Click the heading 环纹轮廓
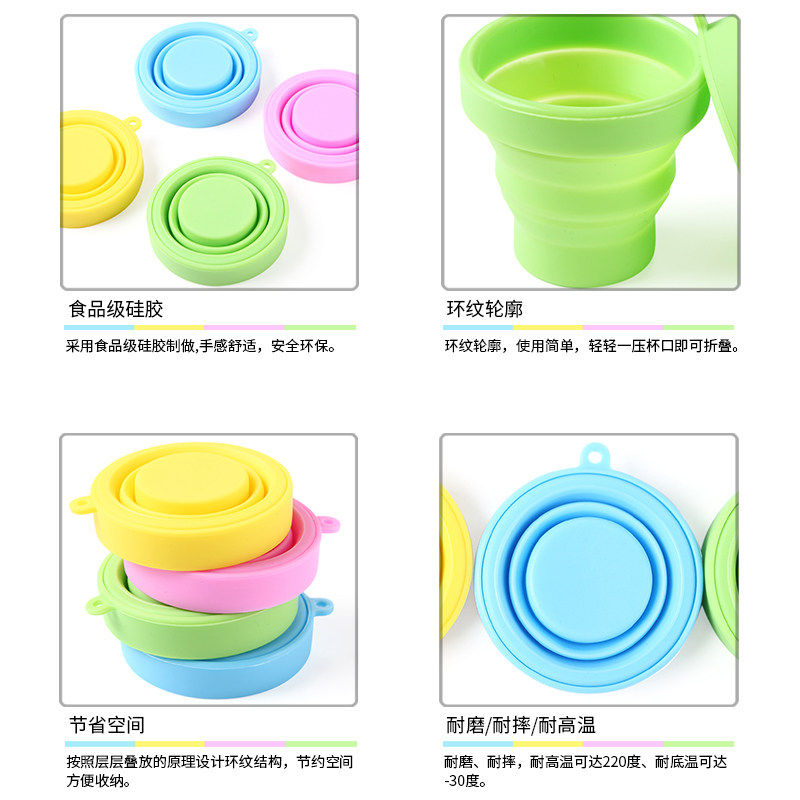This screenshot has width=800, height=800. pos(485,309)
